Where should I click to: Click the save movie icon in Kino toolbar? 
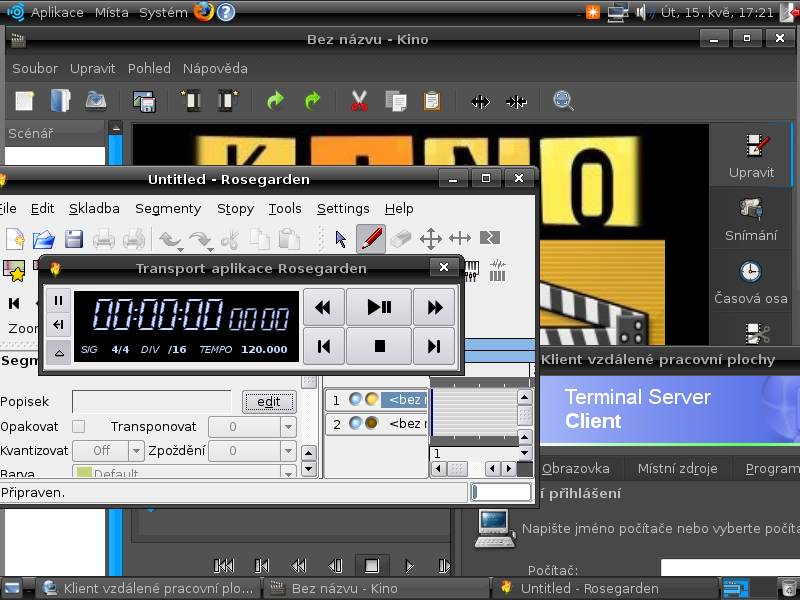[x=96, y=101]
